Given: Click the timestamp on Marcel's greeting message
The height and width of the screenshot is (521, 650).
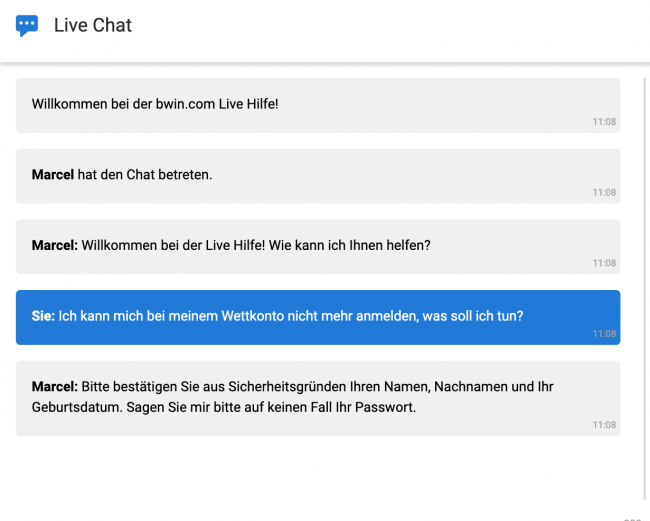Looking at the screenshot, I should [604, 264].
